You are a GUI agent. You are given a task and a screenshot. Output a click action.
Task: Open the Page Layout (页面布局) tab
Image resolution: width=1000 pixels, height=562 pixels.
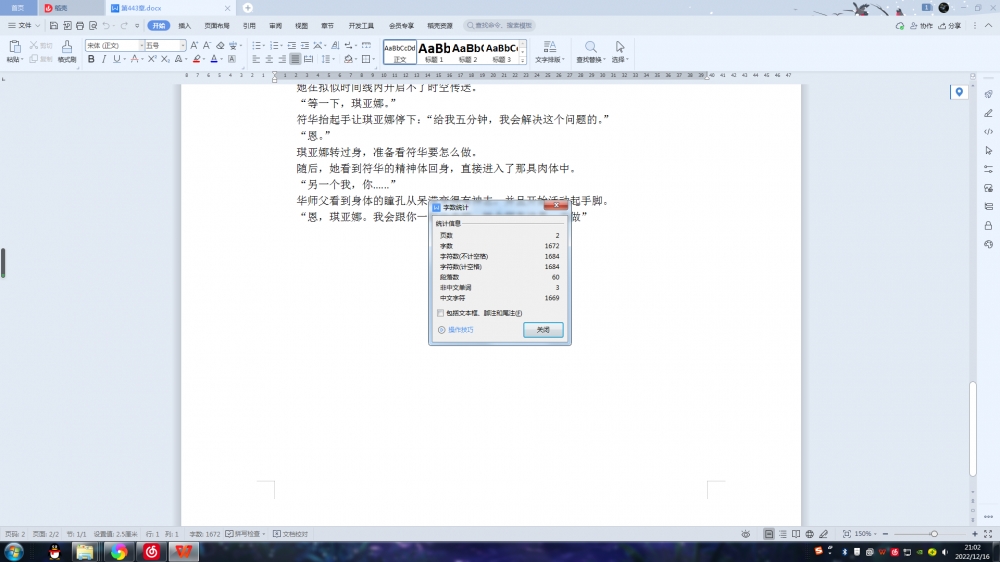pyautogui.click(x=217, y=26)
